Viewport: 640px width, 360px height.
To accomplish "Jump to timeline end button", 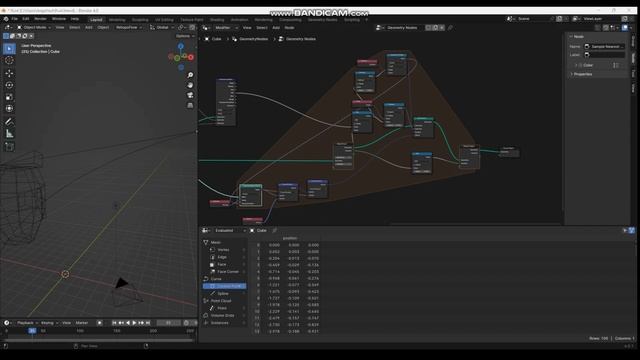I will click(x=148, y=323).
